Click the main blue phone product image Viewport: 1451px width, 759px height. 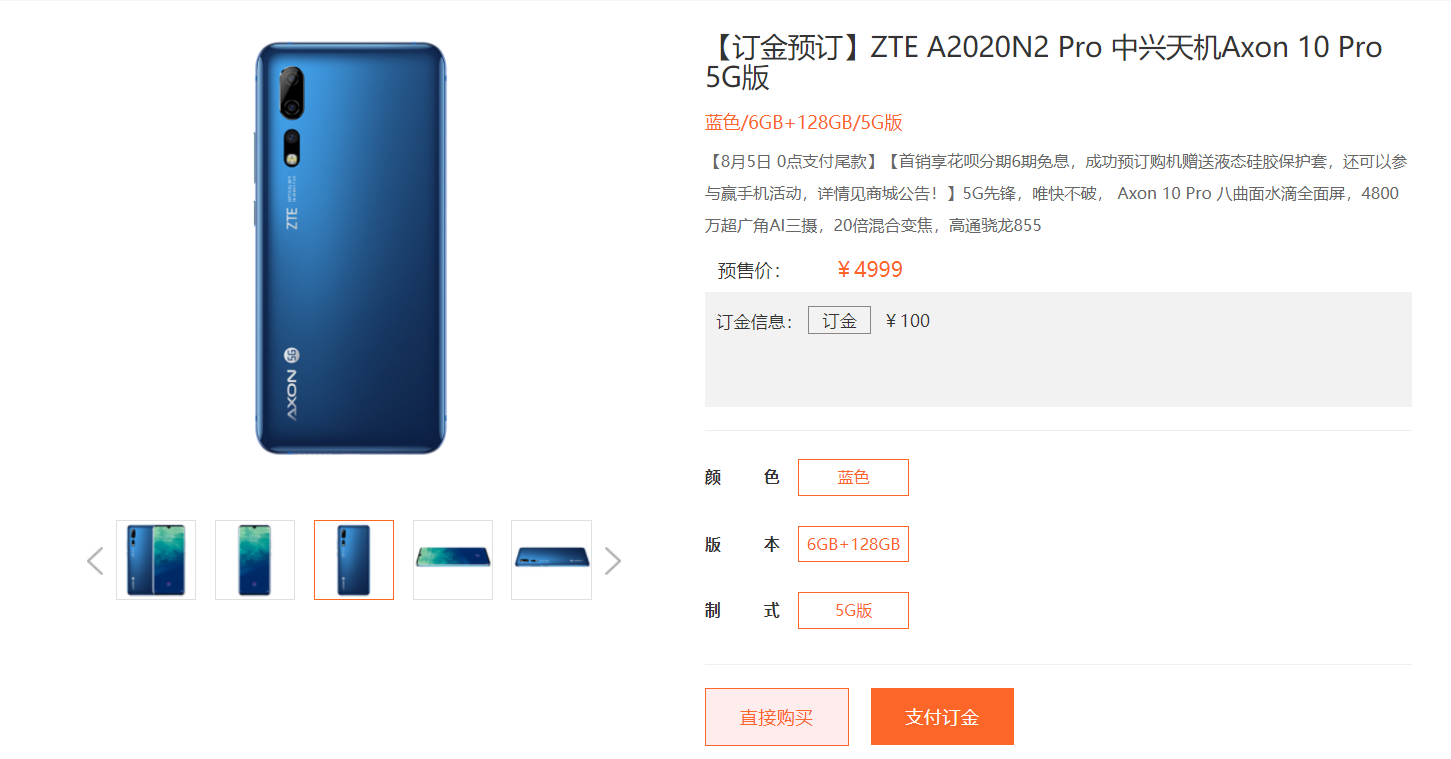click(350, 248)
